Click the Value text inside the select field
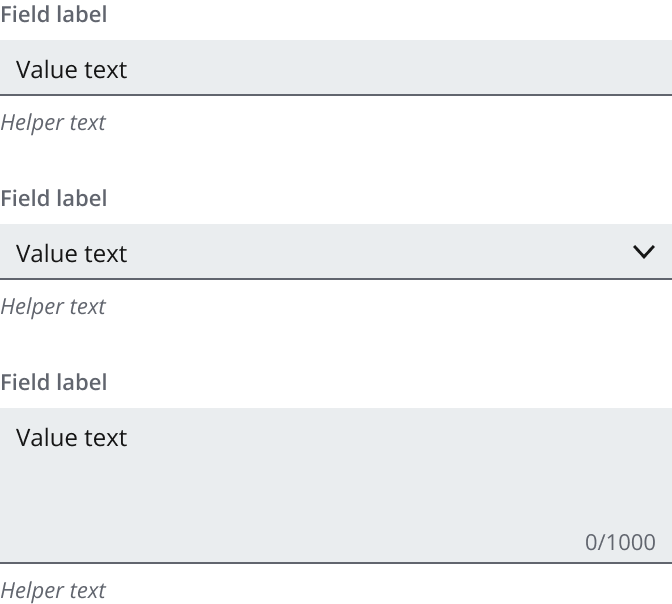This screenshot has height=604, width=672. click(72, 254)
